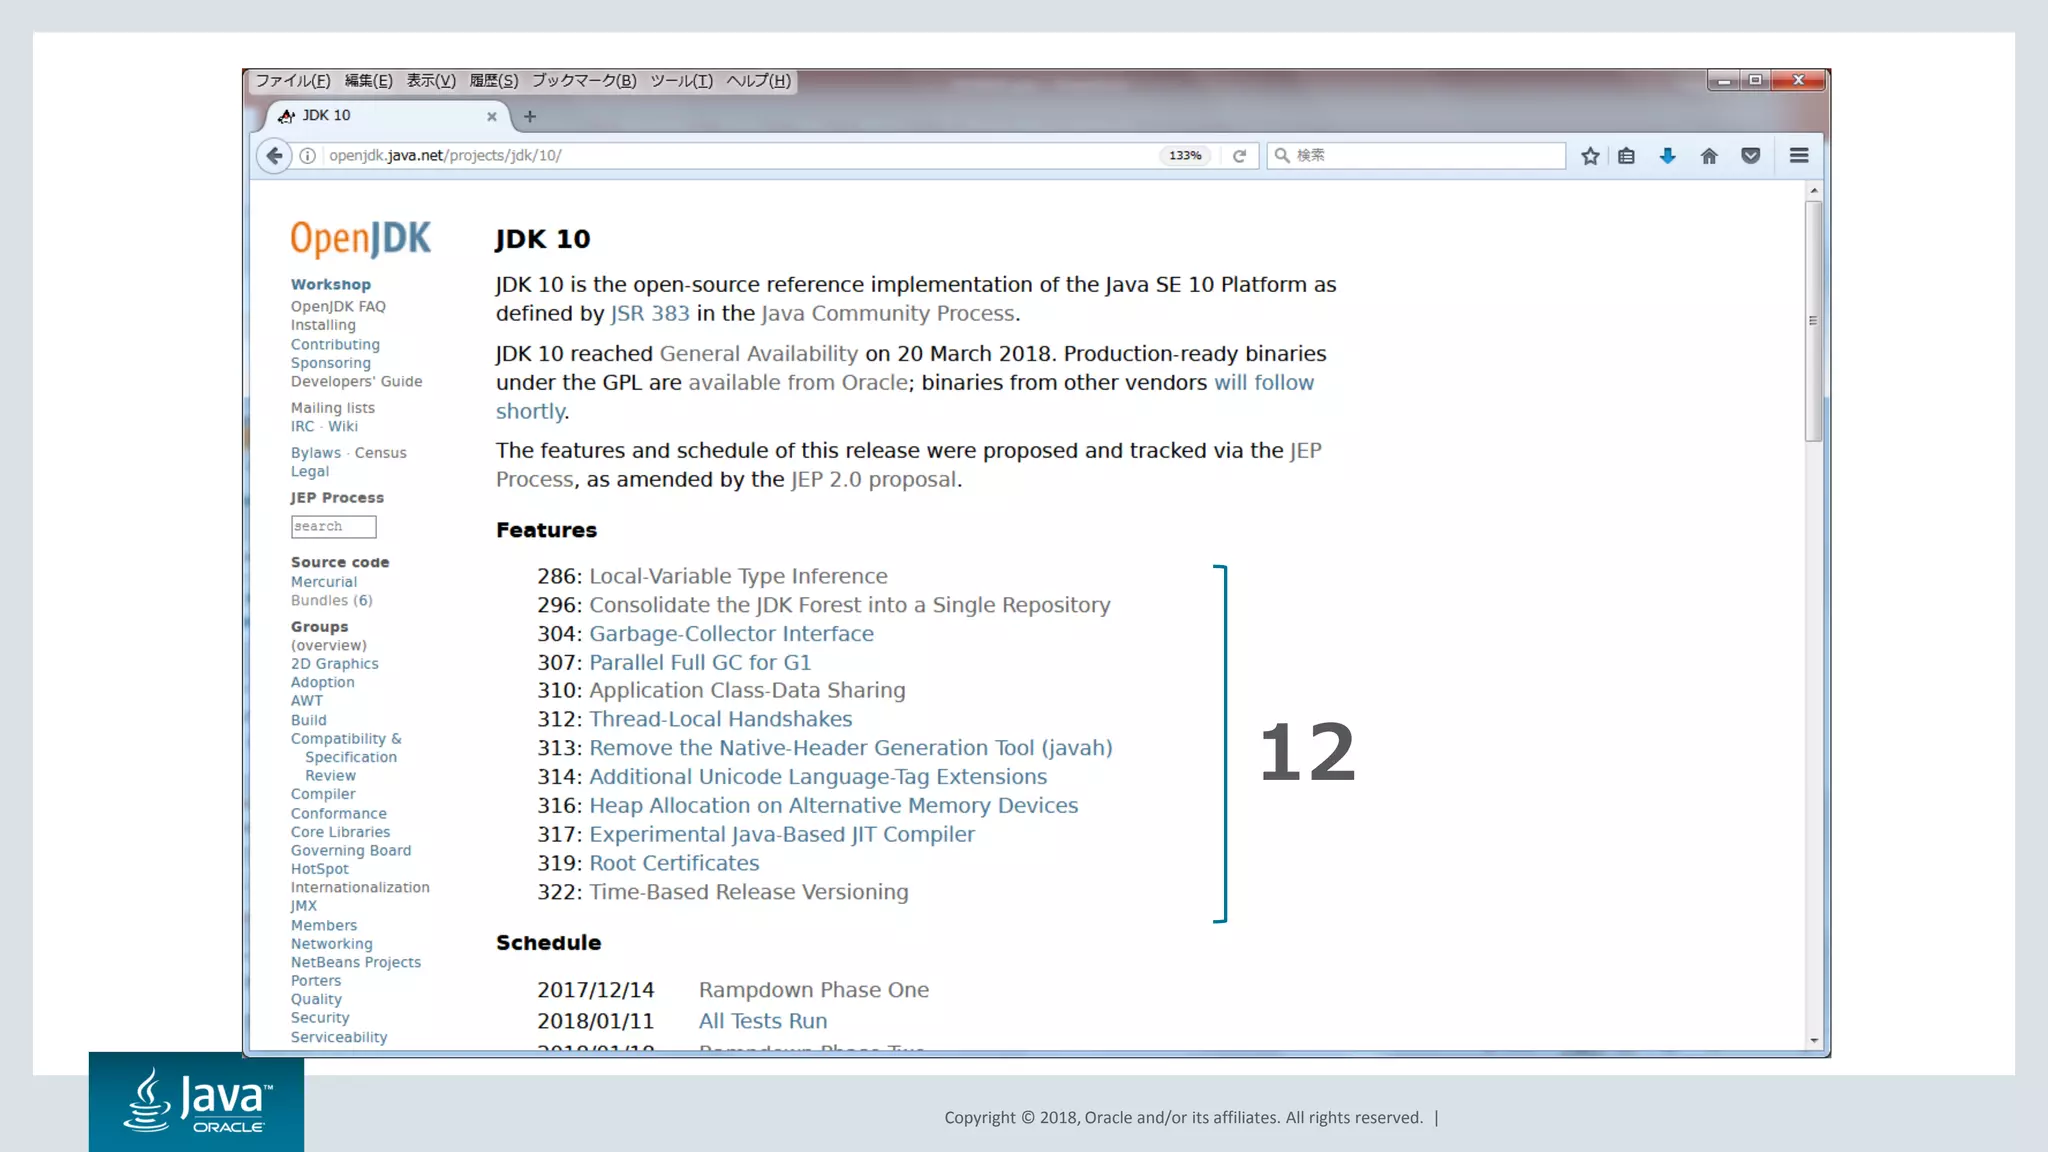Open 編集(E) menu
The width and height of the screenshot is (2048, 1152).
click(368, 81)
